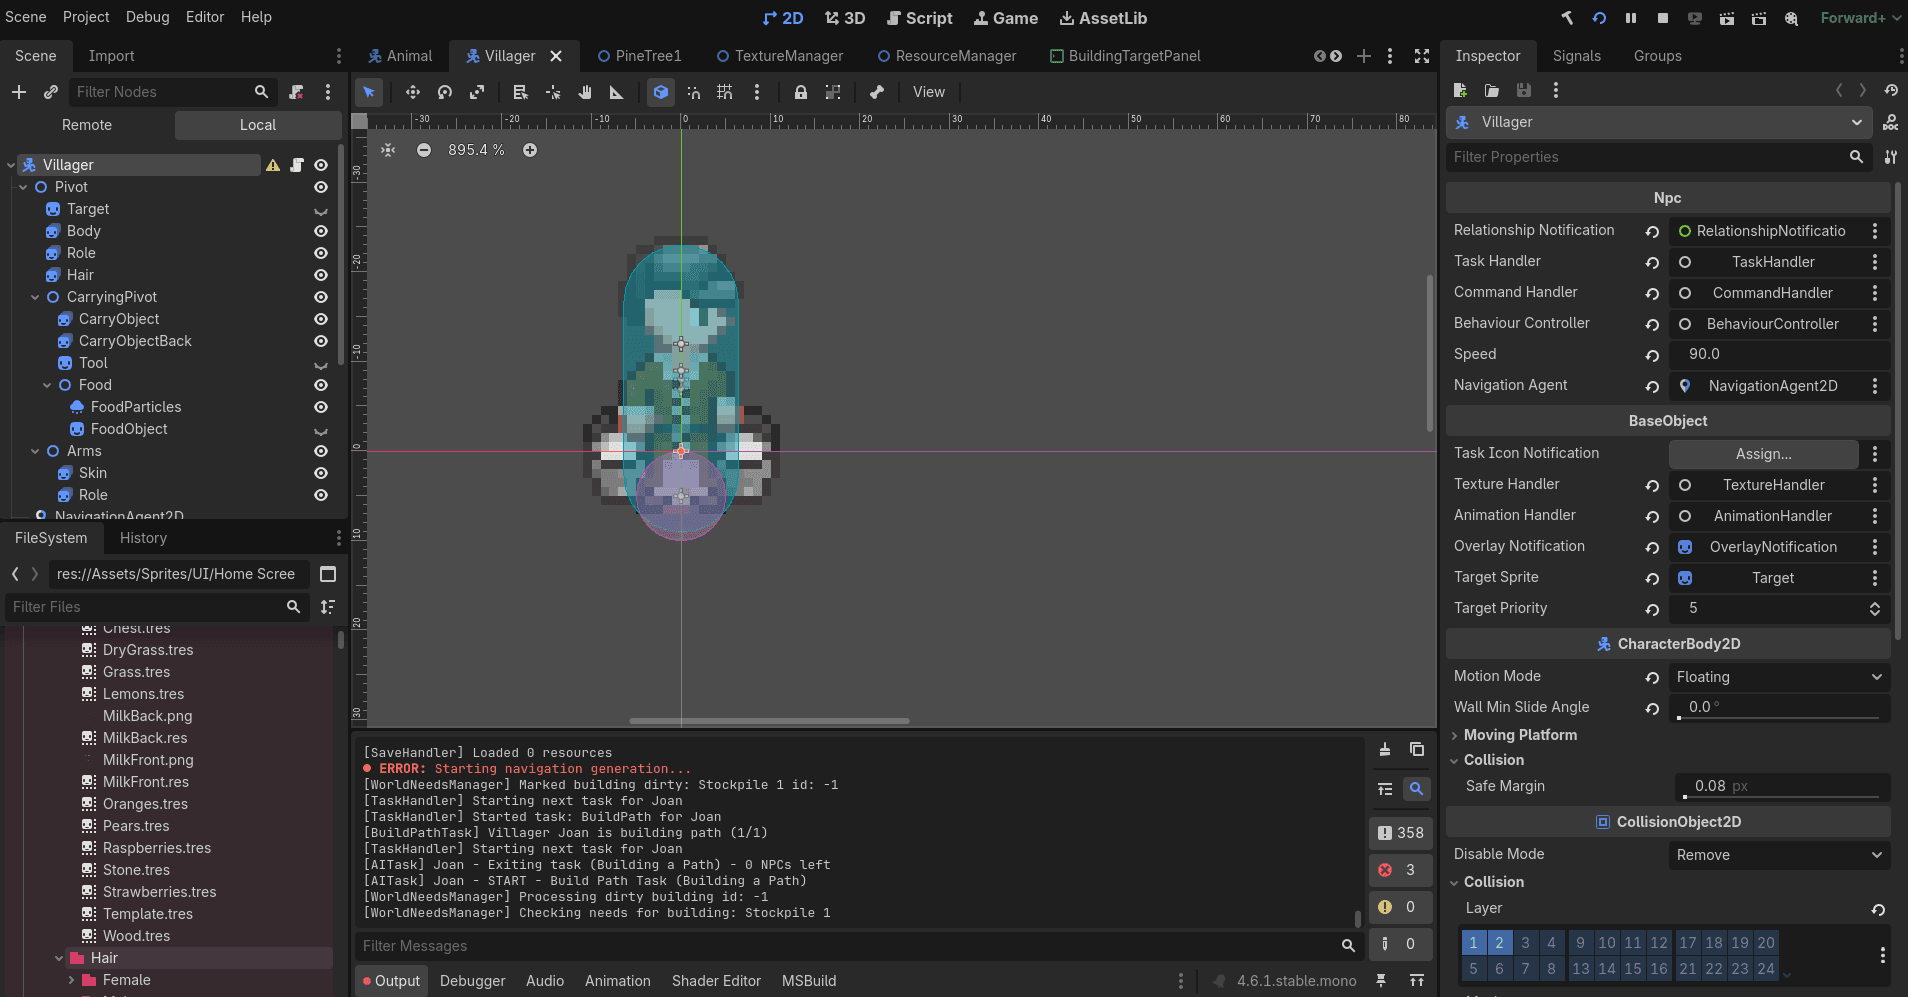
Task: Select the Scale Mode tool
Action: pyautogui.click(x=477, y=92)
